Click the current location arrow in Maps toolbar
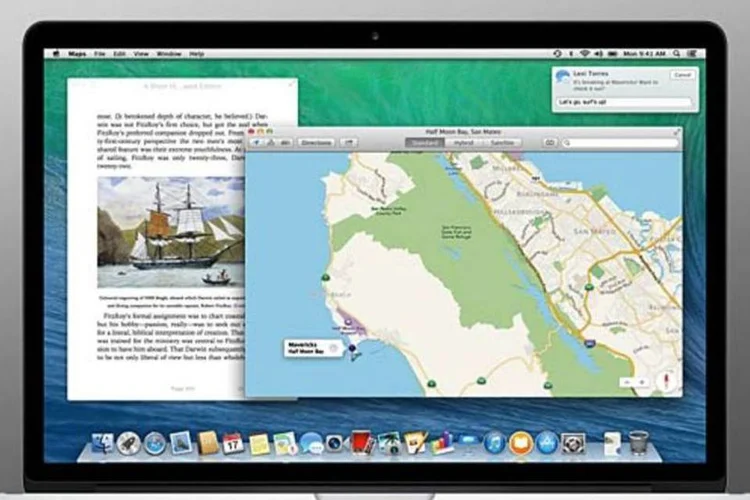 (256, 143)
